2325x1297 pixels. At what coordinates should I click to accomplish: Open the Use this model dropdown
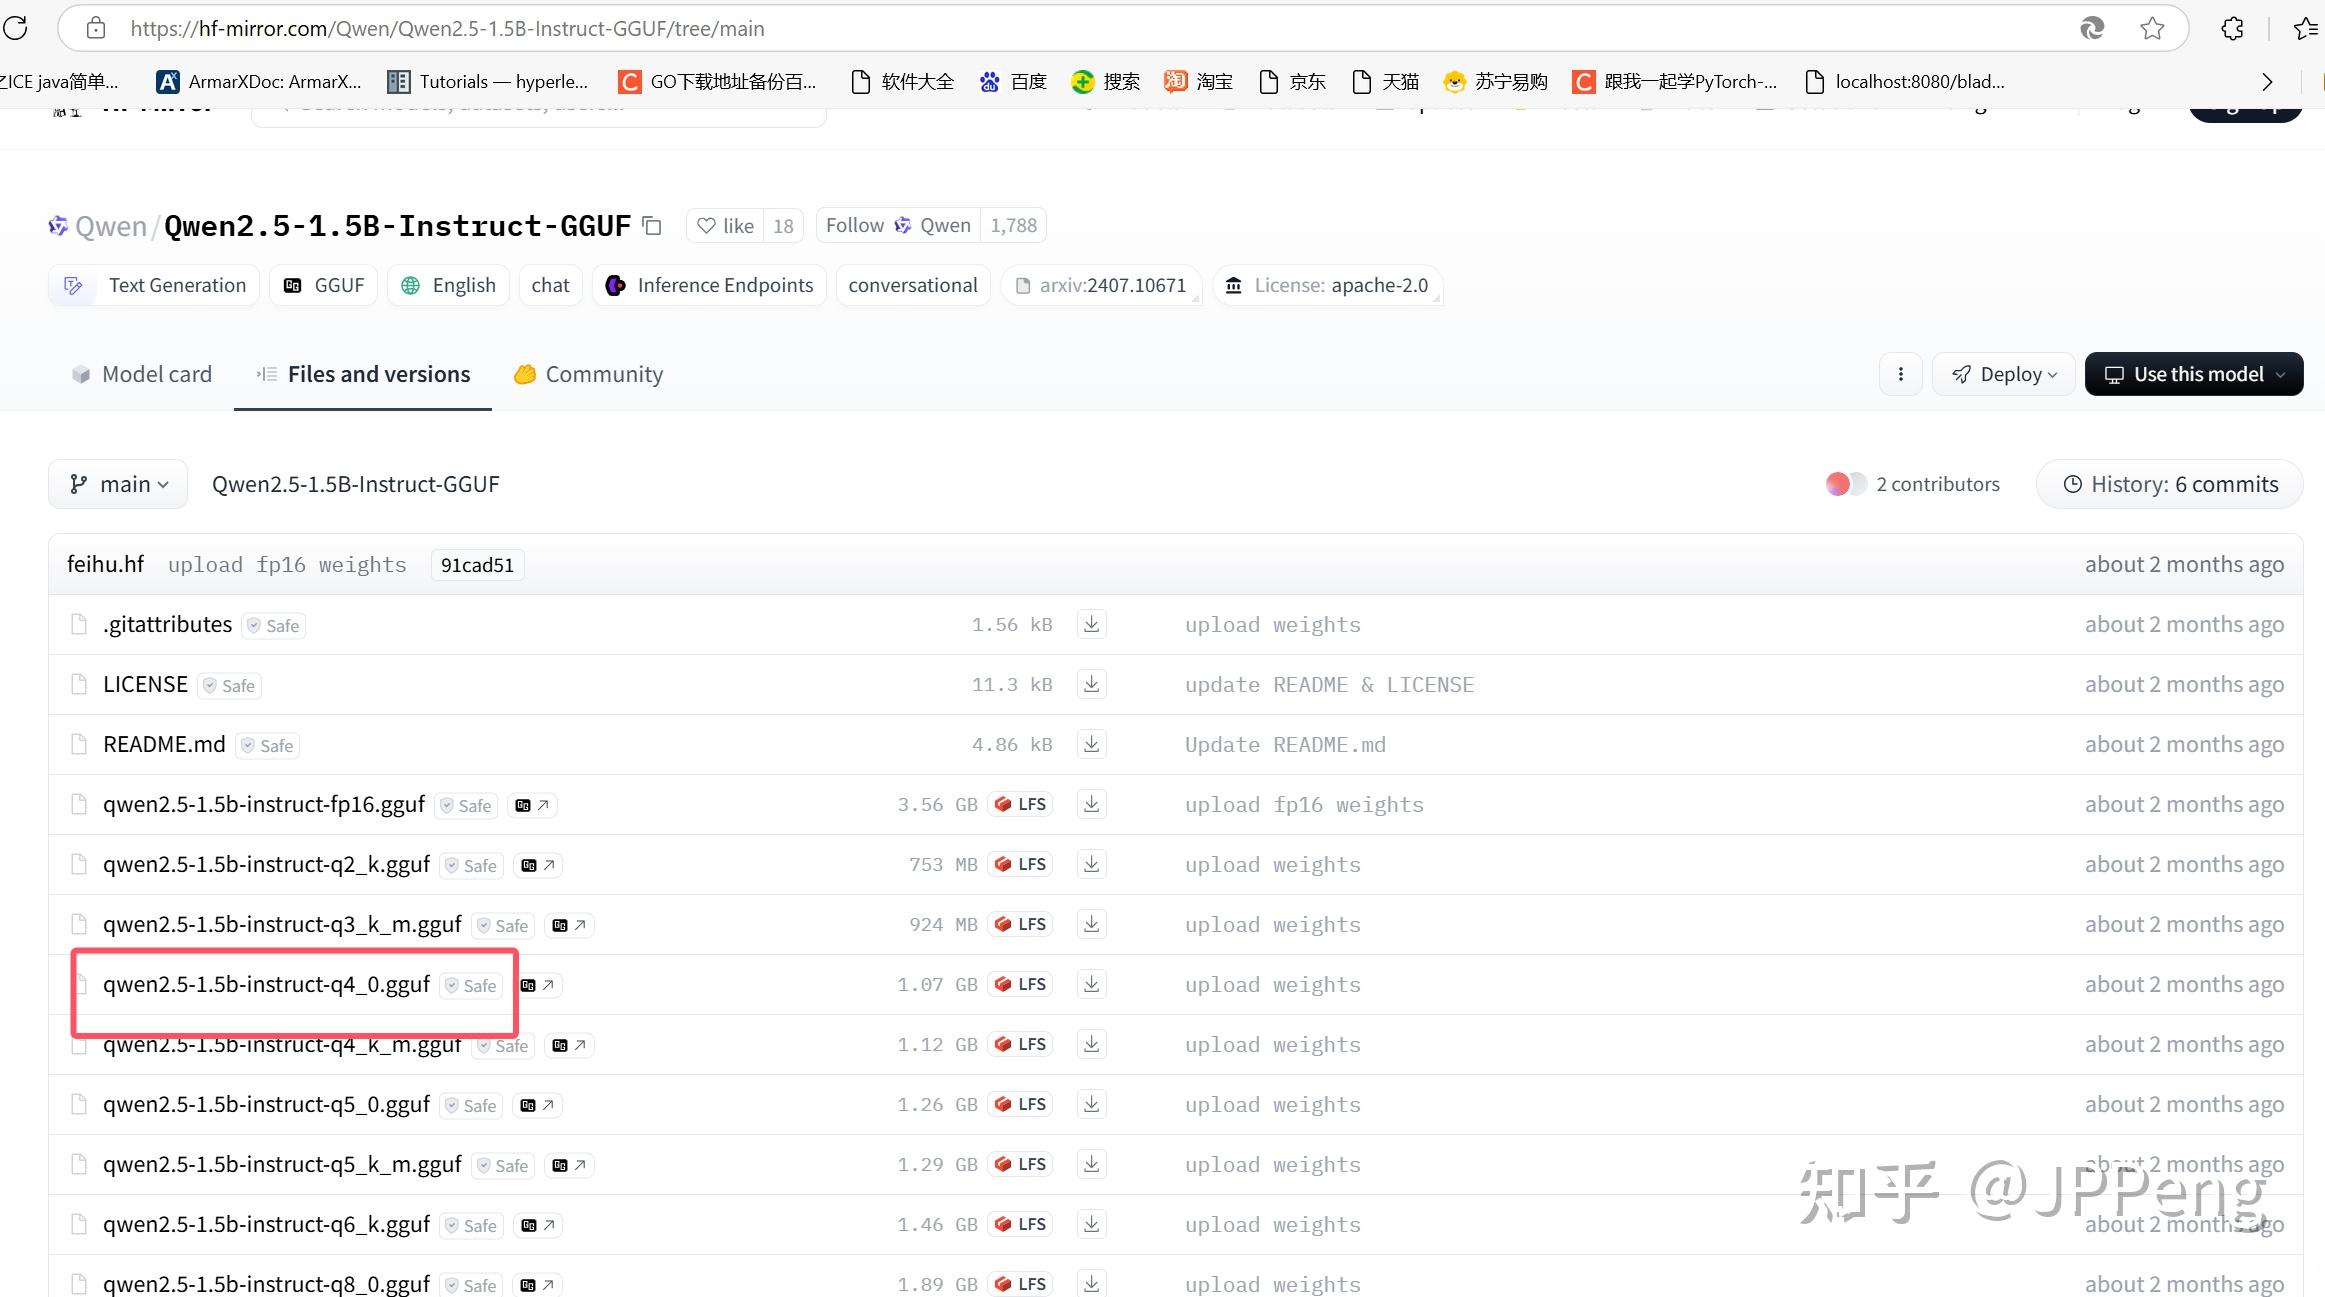2194,374
